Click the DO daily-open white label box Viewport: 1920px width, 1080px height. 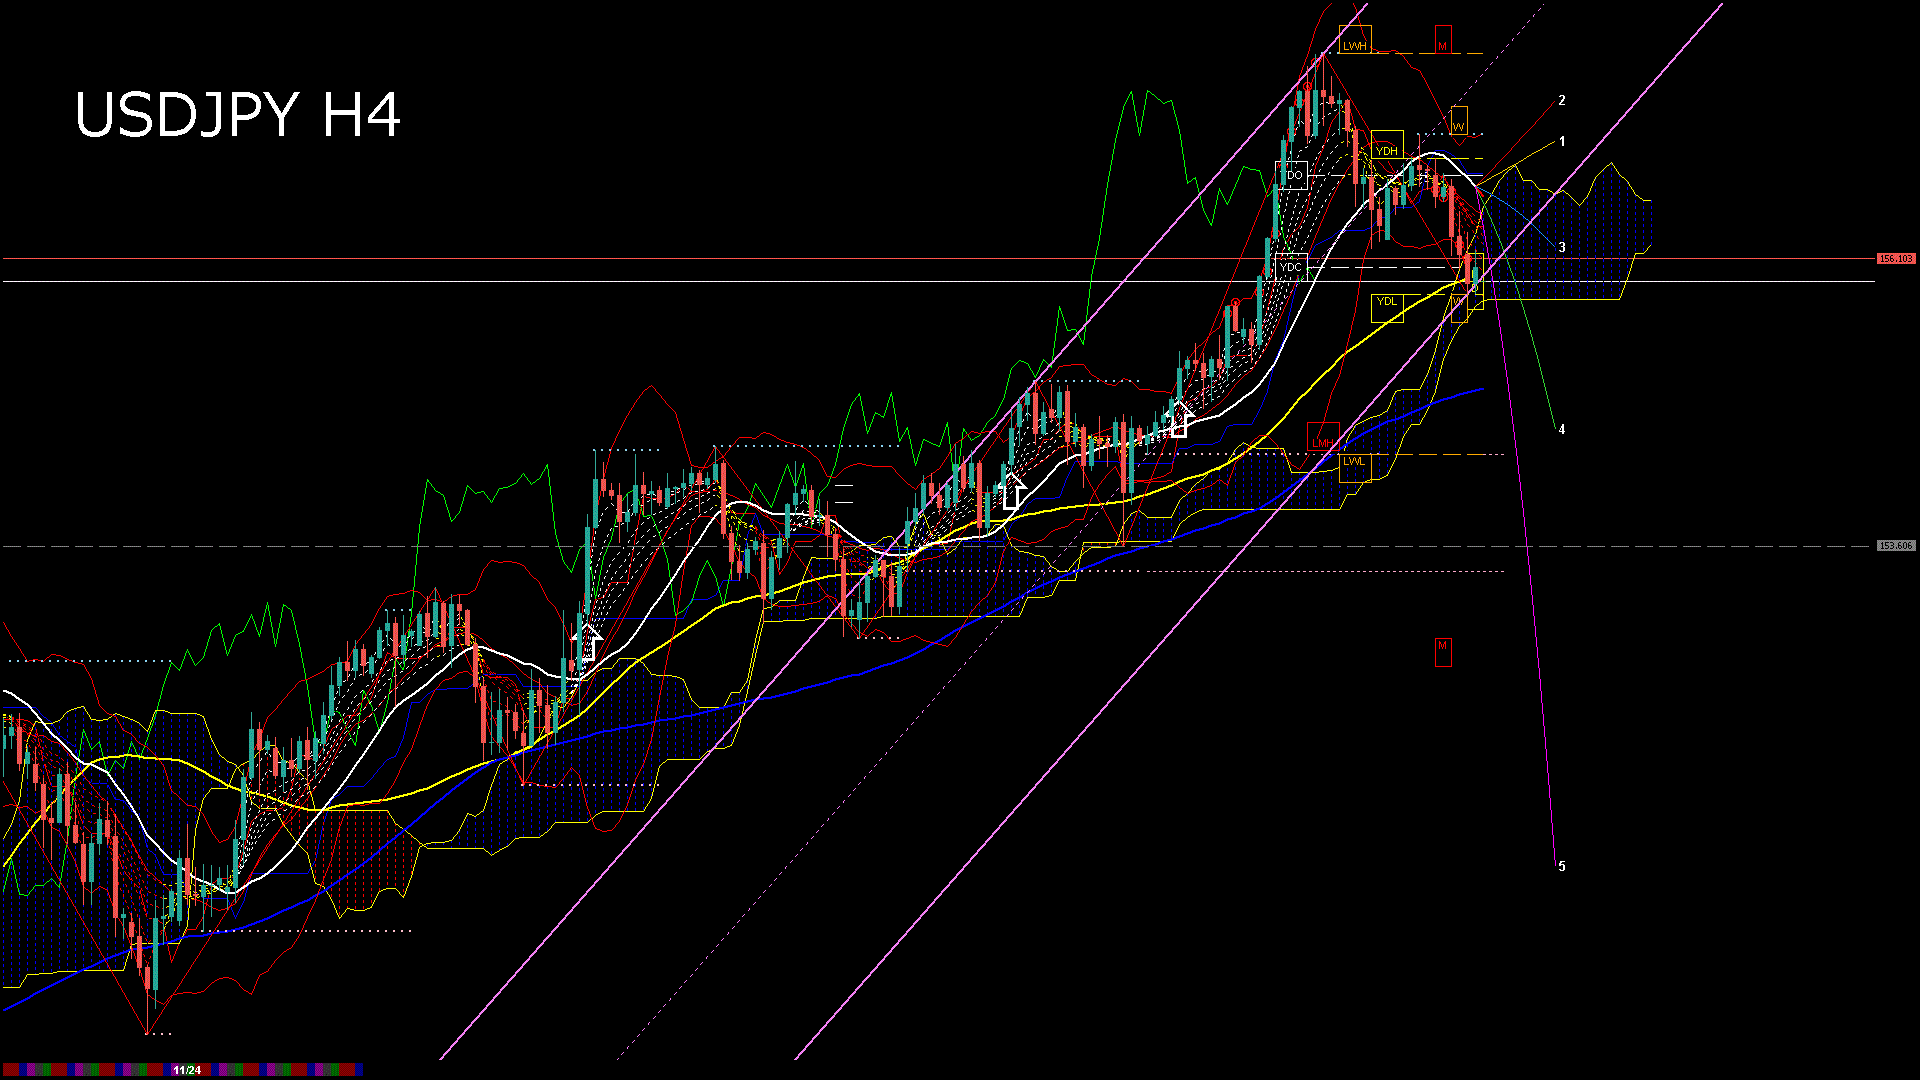[1293, 174]
